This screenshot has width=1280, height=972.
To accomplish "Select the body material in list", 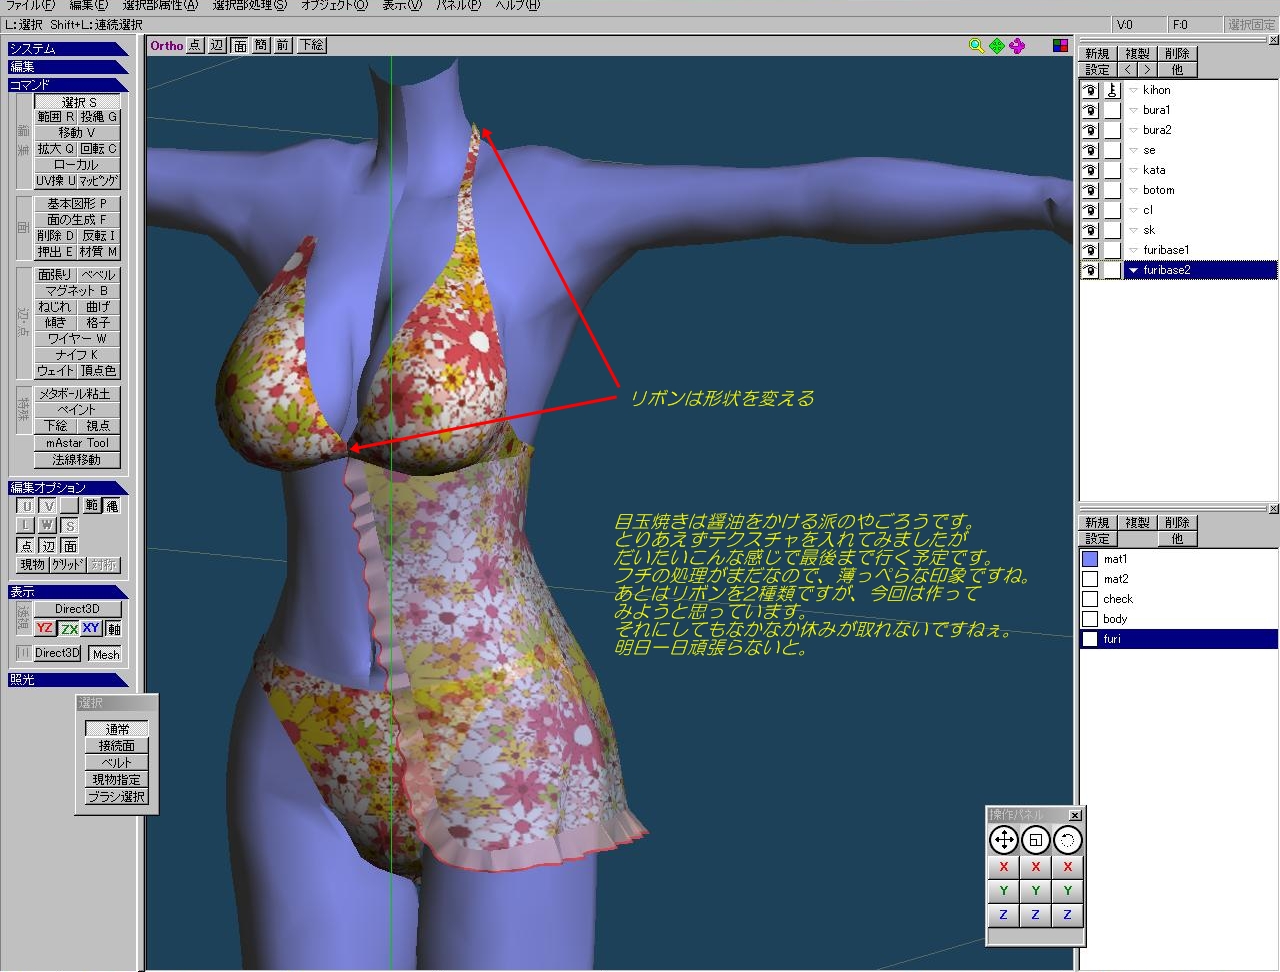I will pos(1115,619).
